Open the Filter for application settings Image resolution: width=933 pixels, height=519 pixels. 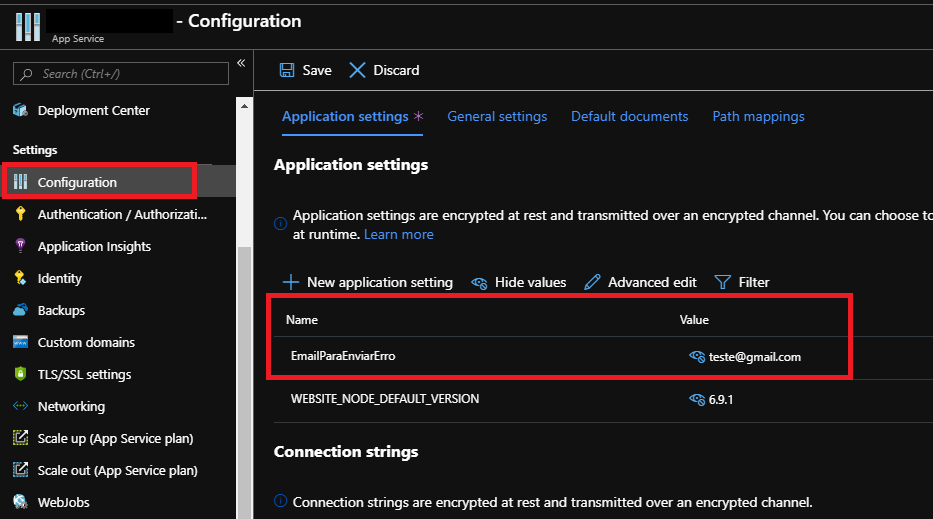click(x=741, y=282)
